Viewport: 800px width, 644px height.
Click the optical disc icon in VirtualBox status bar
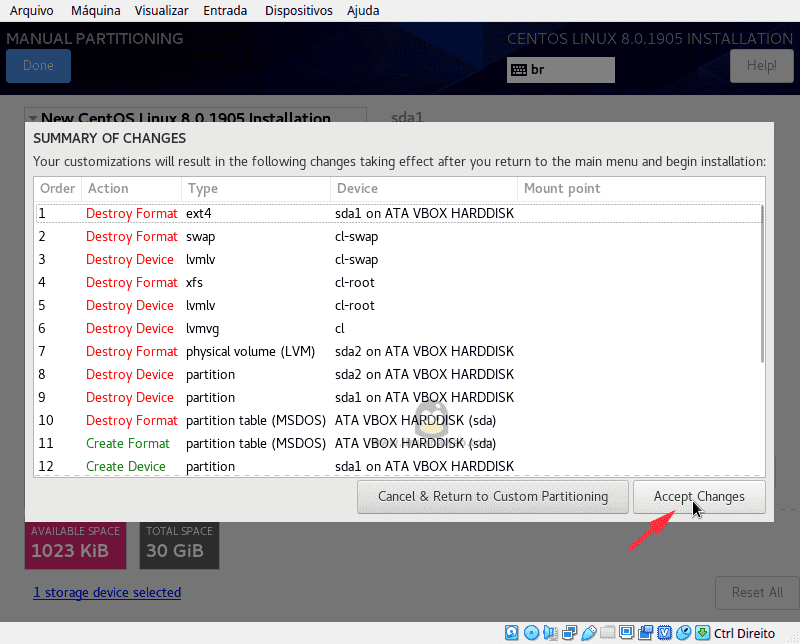(532, 633)
